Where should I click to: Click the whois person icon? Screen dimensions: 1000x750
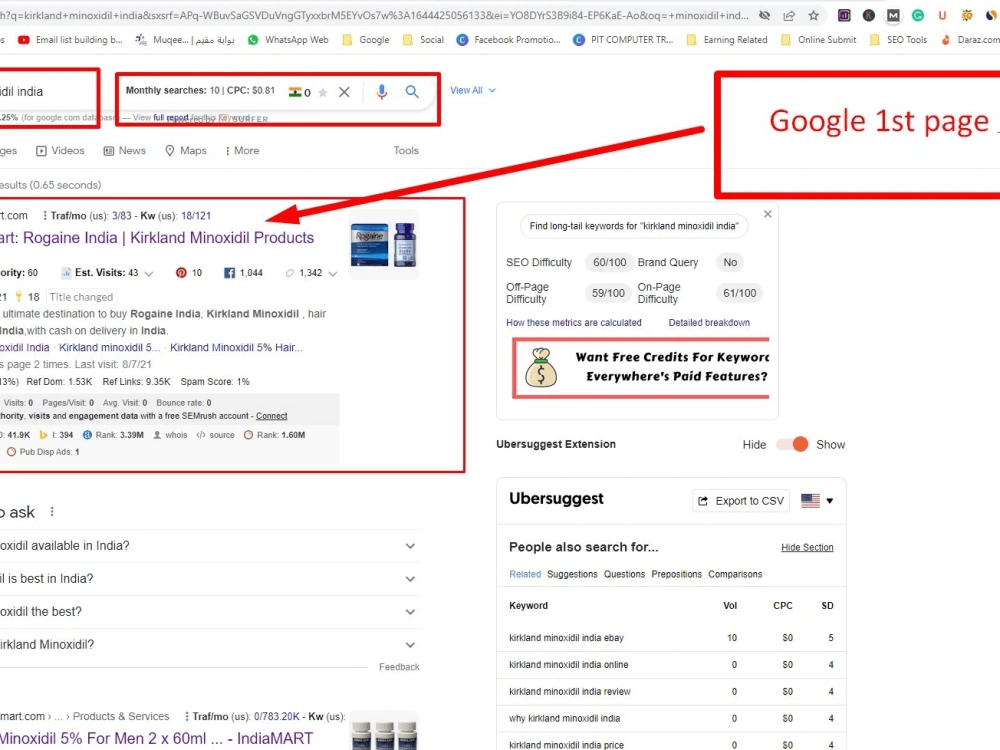click(x=157, y=435)
